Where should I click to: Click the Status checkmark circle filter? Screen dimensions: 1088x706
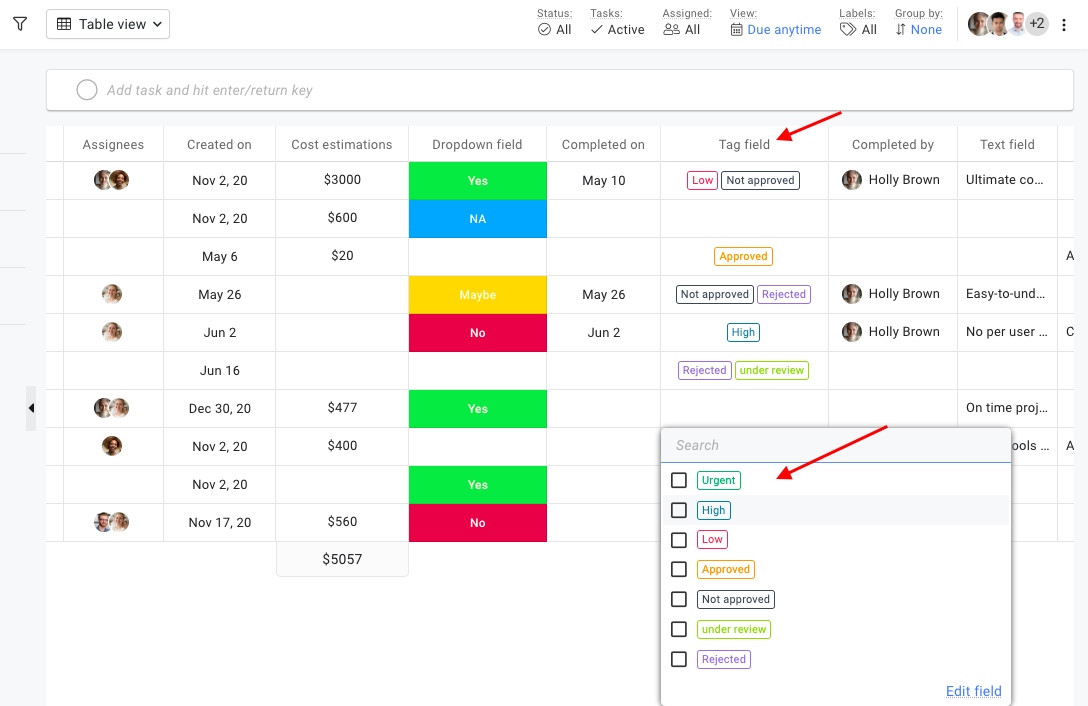(x=544, y=30)
